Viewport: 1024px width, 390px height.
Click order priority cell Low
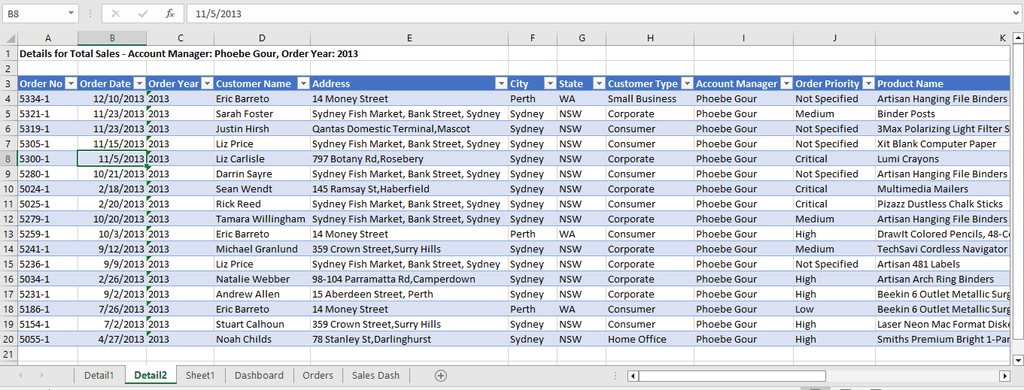[835, 309]
